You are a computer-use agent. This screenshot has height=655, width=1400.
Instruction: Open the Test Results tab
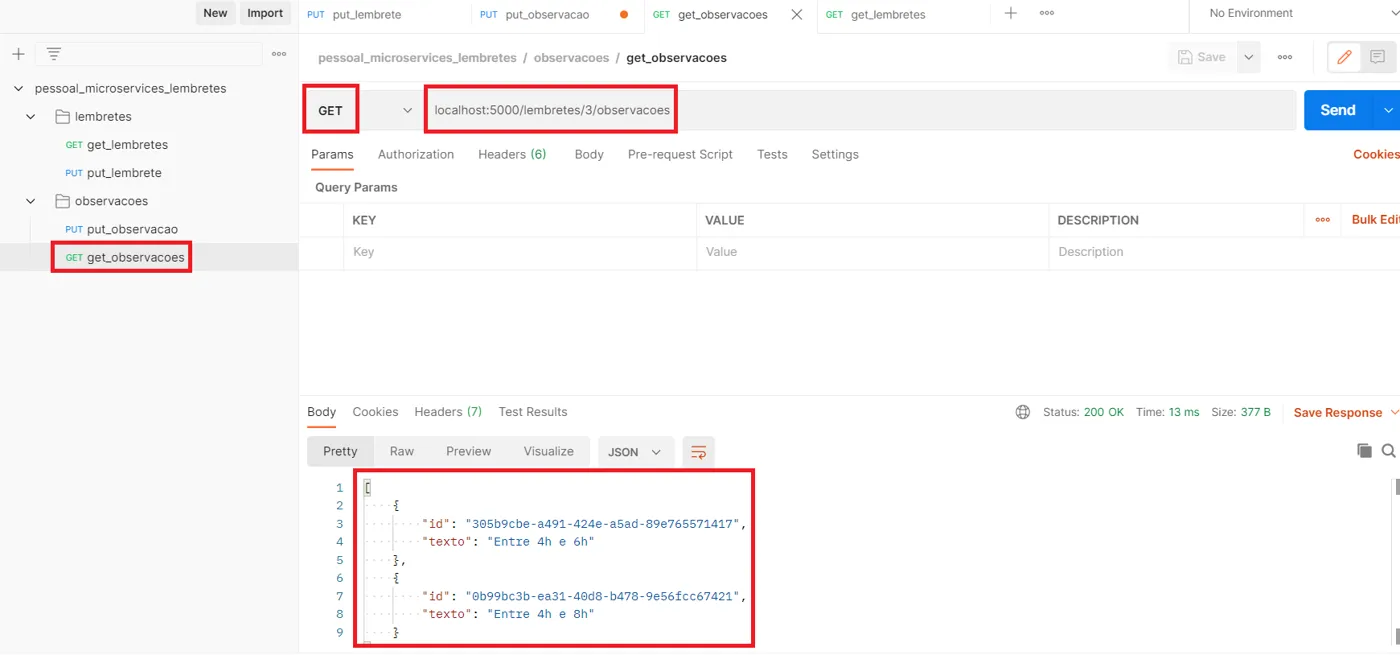pos(533,412)
